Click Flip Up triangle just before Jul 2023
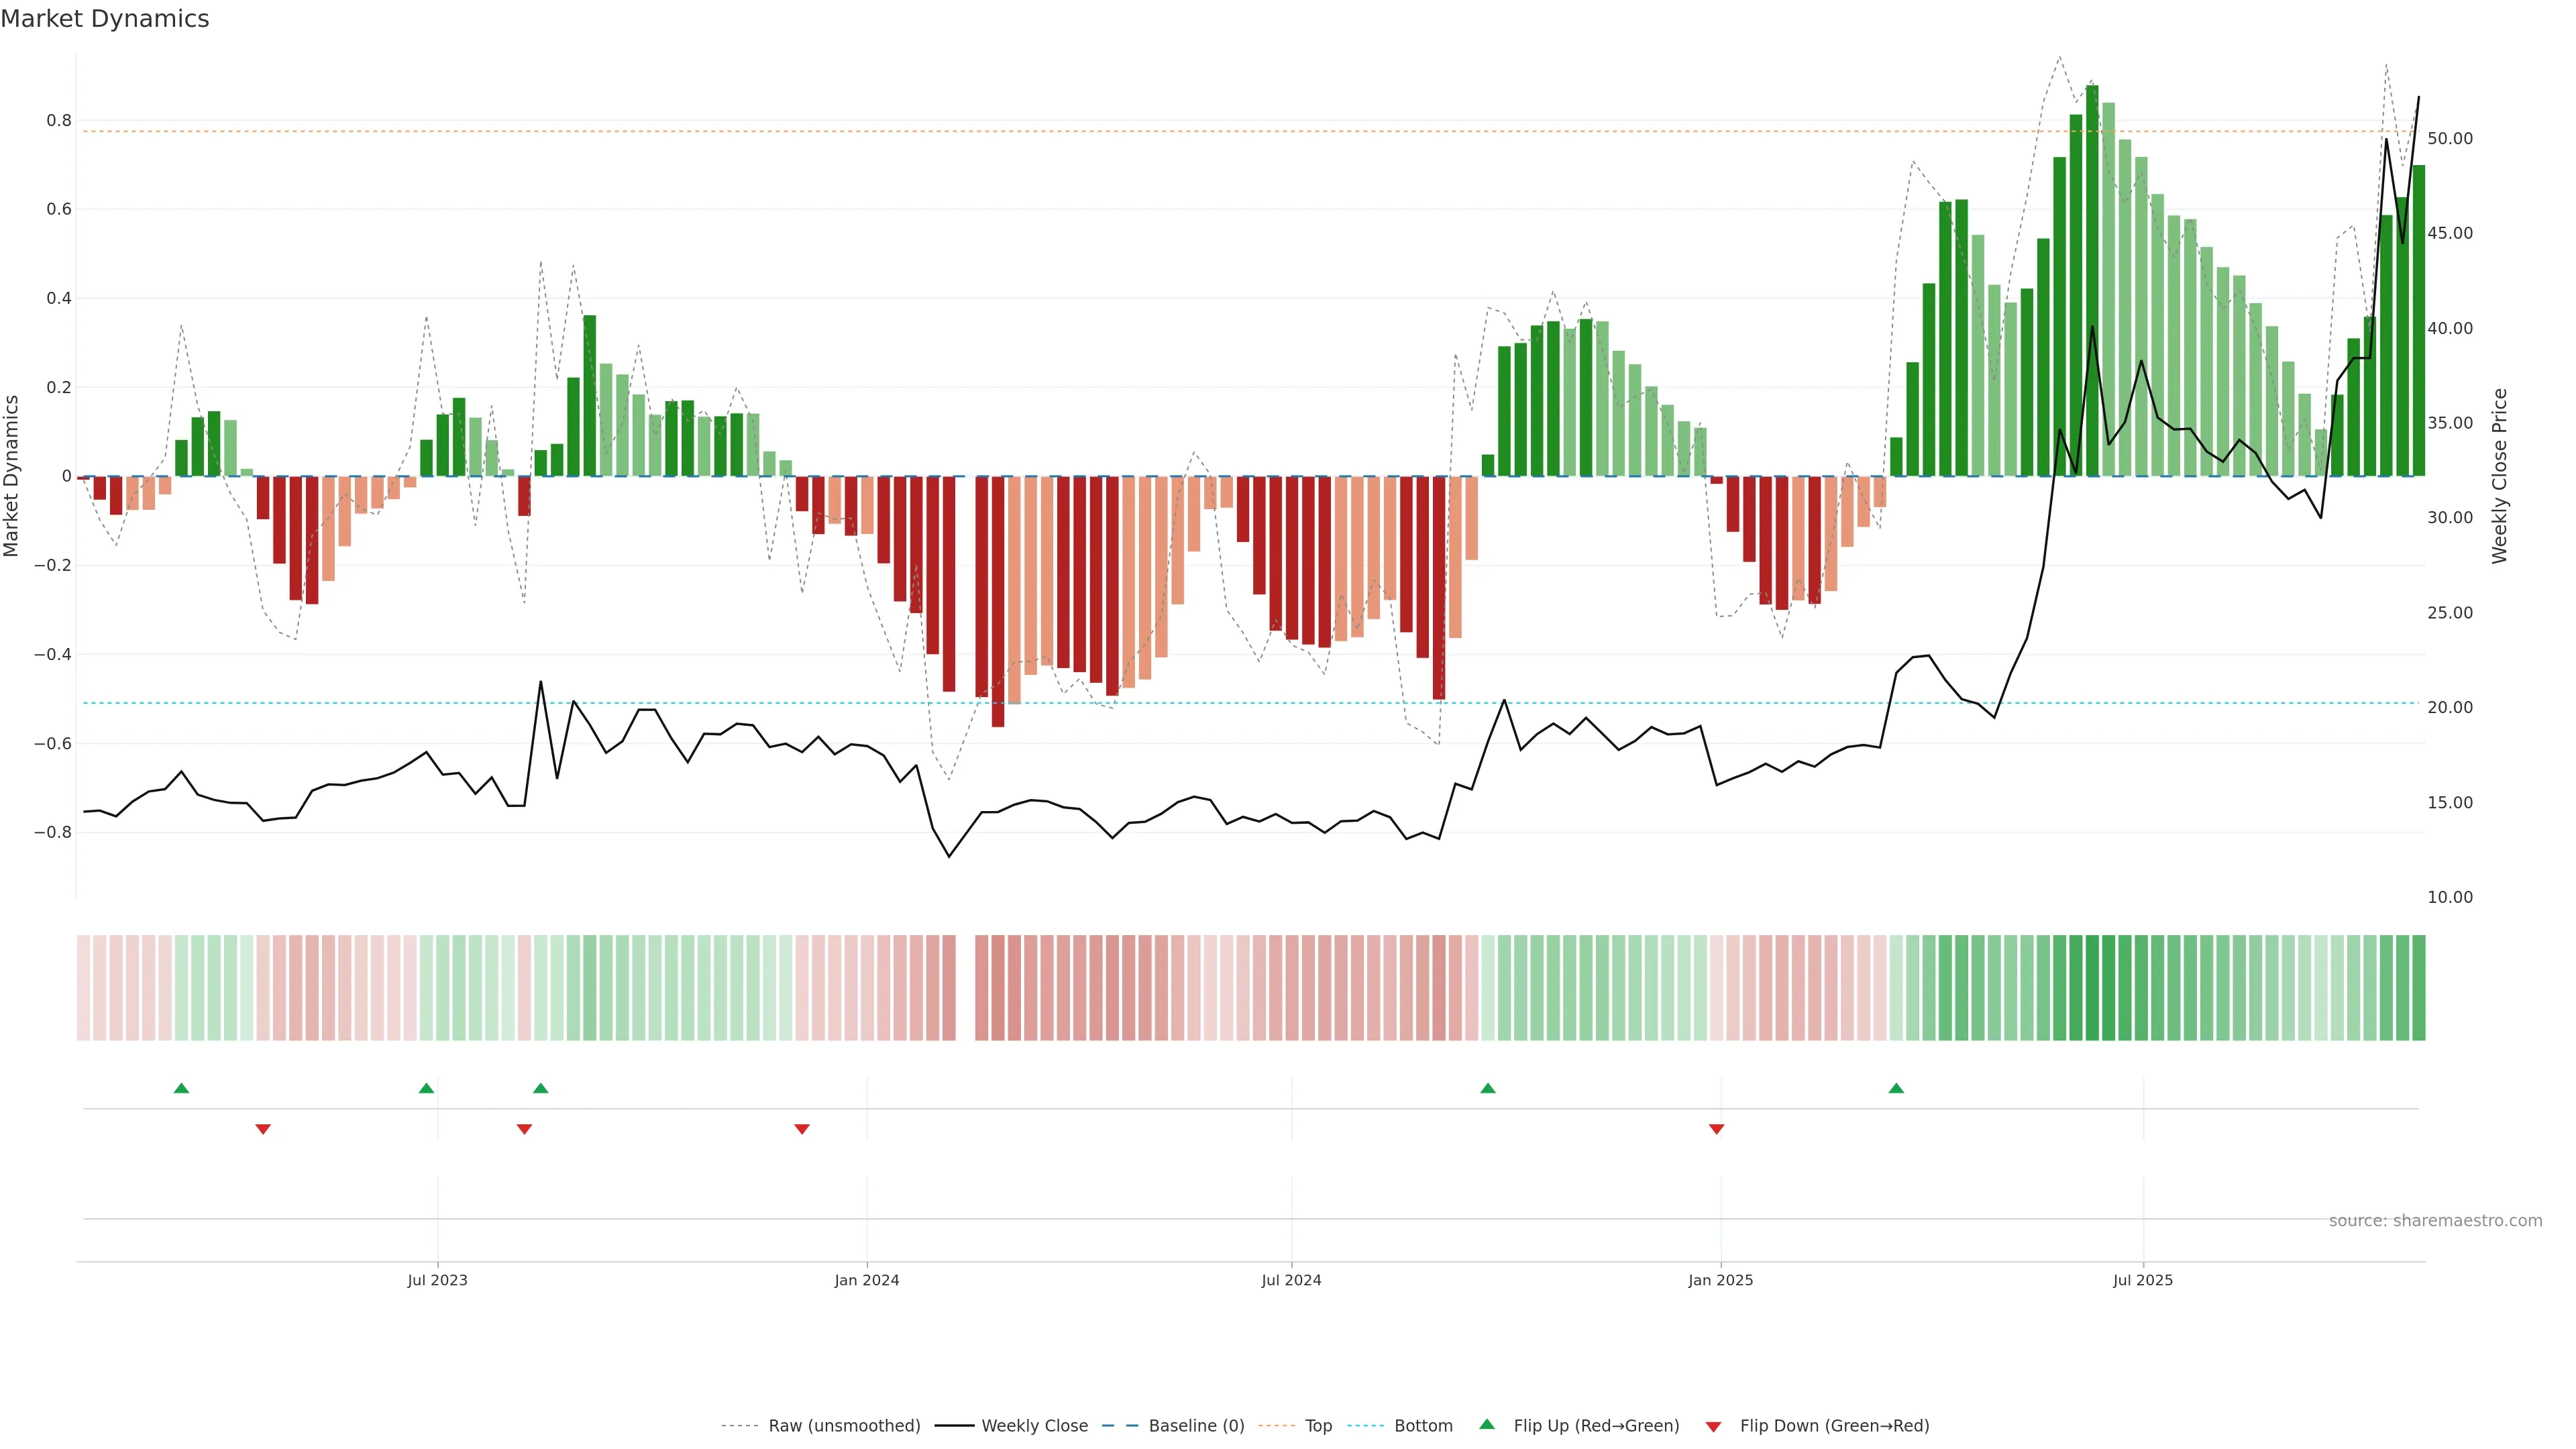 [426, 1088]
